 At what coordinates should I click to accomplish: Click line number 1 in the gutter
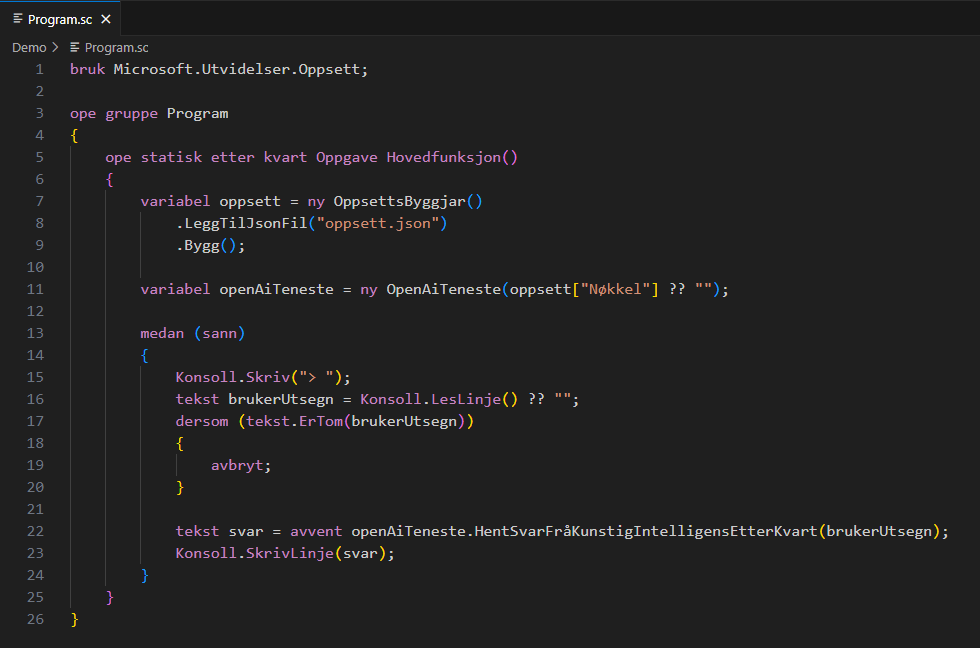click(x=40, y=69)
